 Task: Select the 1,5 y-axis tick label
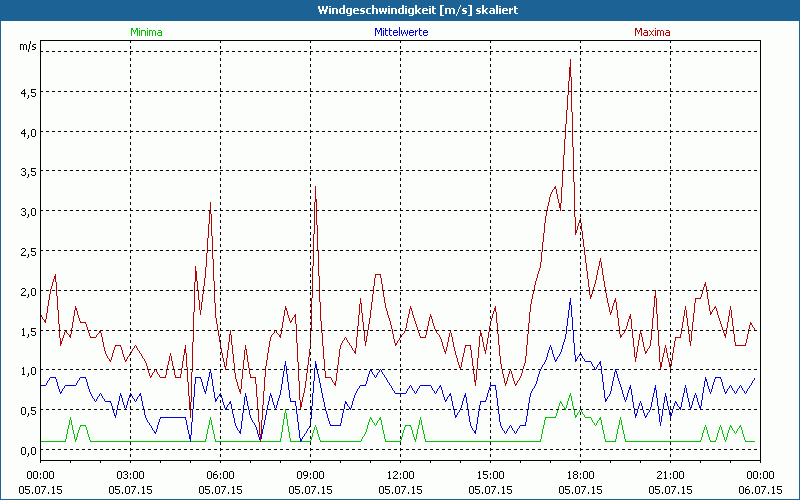(27, 331)
